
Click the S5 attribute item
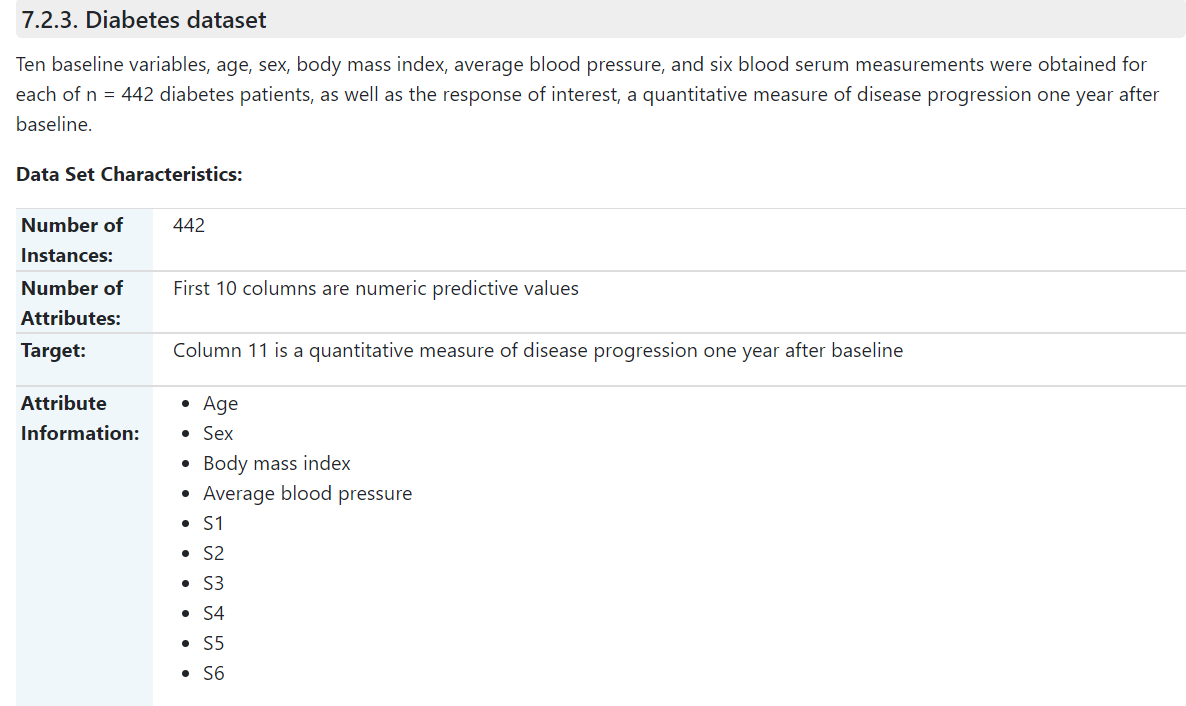[213, 643]
